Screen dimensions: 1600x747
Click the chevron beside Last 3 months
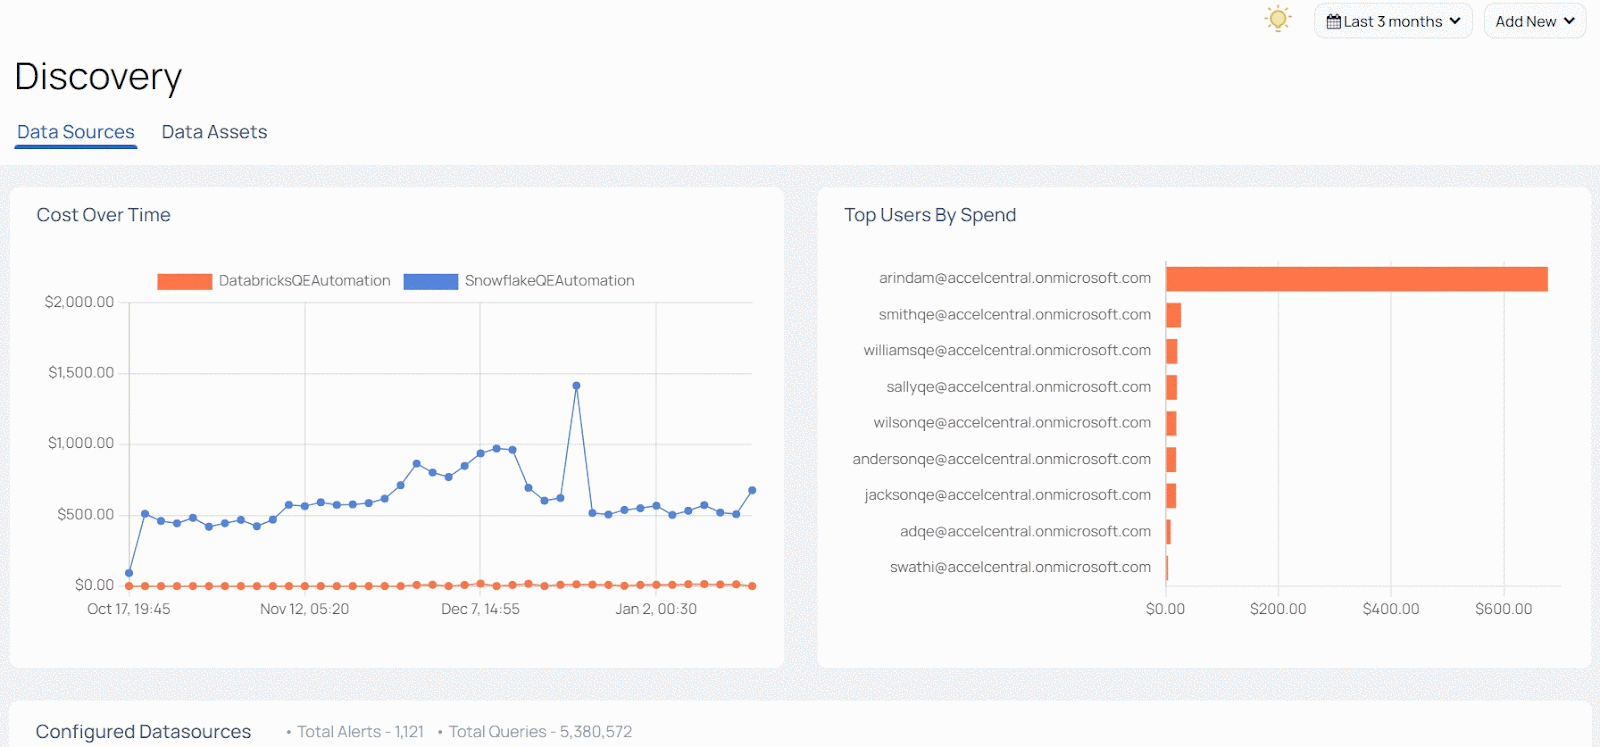pyautogui.click(x=1455, y=21)
